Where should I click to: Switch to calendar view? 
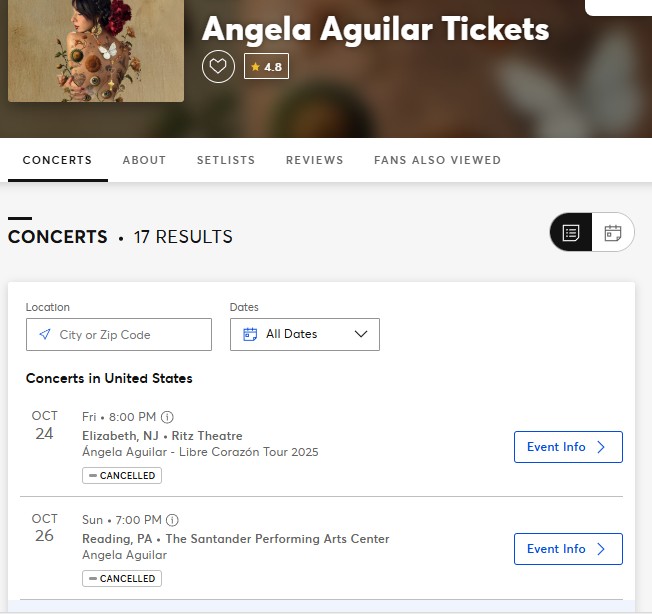point(613,233)
